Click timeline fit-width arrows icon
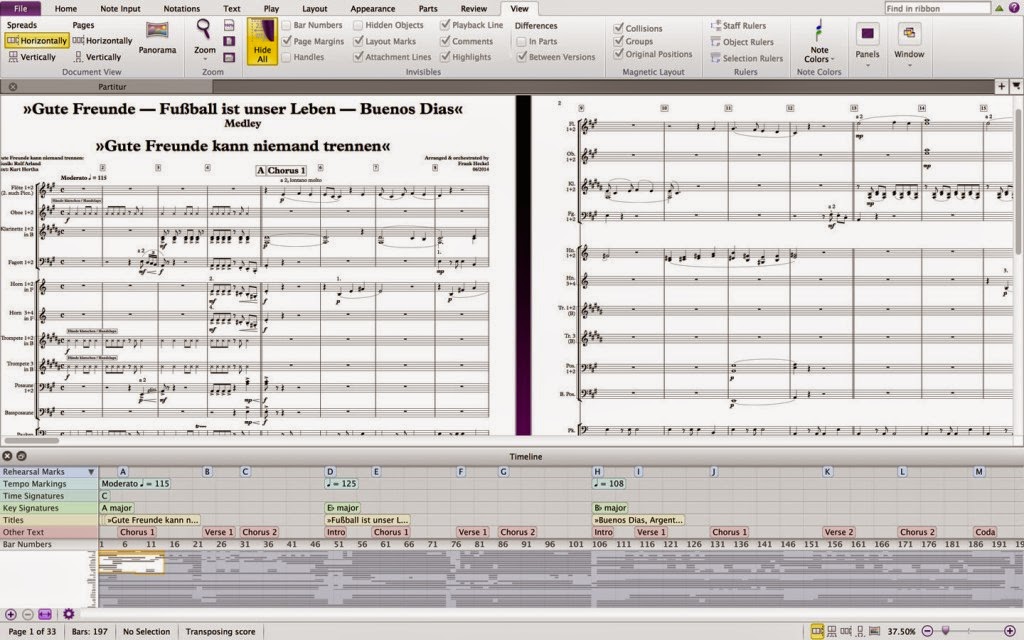The height and width of the screenshot is (640, 1024). (x=44, y=615)
